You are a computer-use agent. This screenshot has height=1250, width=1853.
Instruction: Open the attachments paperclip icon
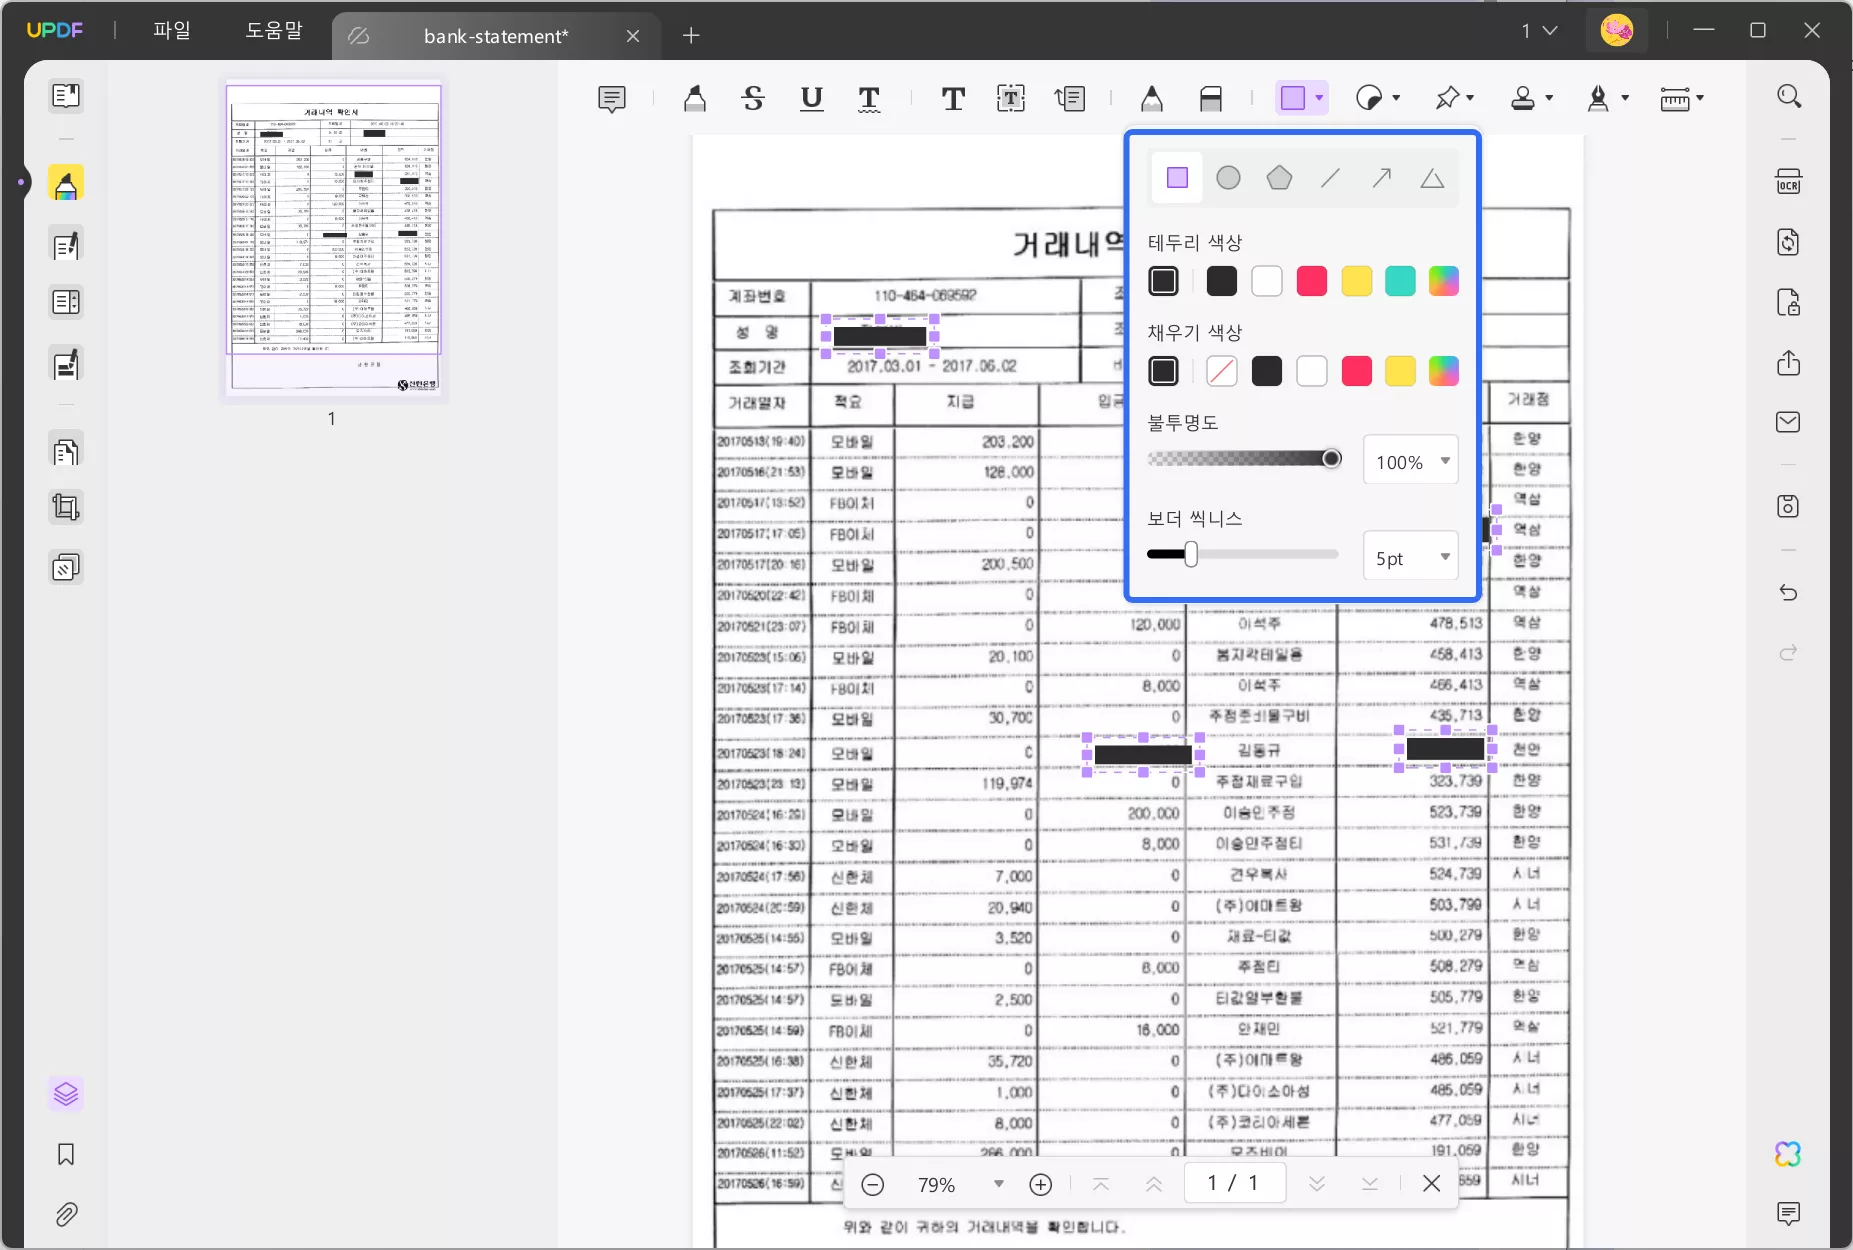[66, 1215]
